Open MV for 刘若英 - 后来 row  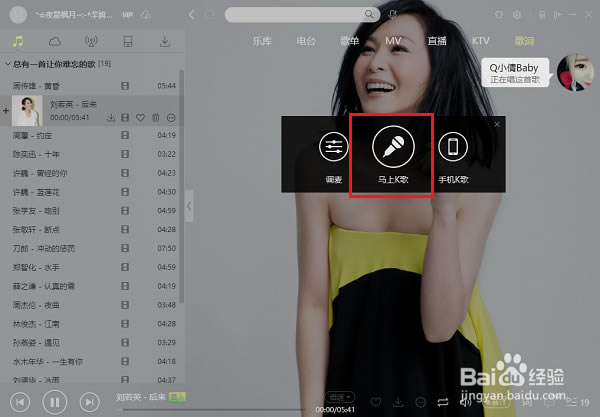[x=125, y=117]
